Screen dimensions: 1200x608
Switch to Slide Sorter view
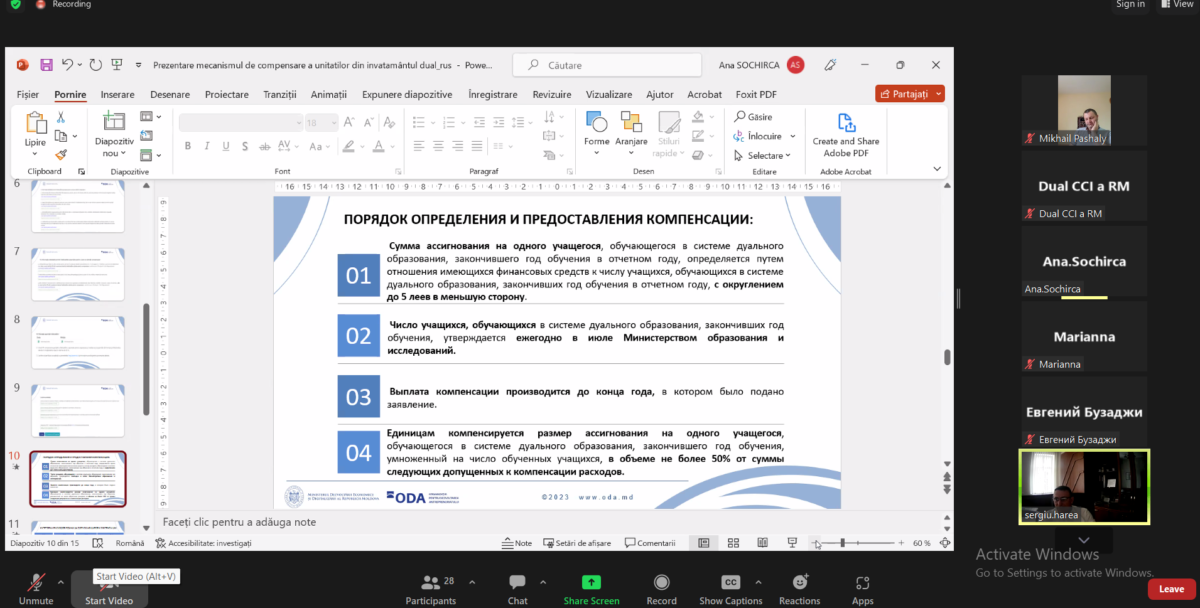pos(733,543)
